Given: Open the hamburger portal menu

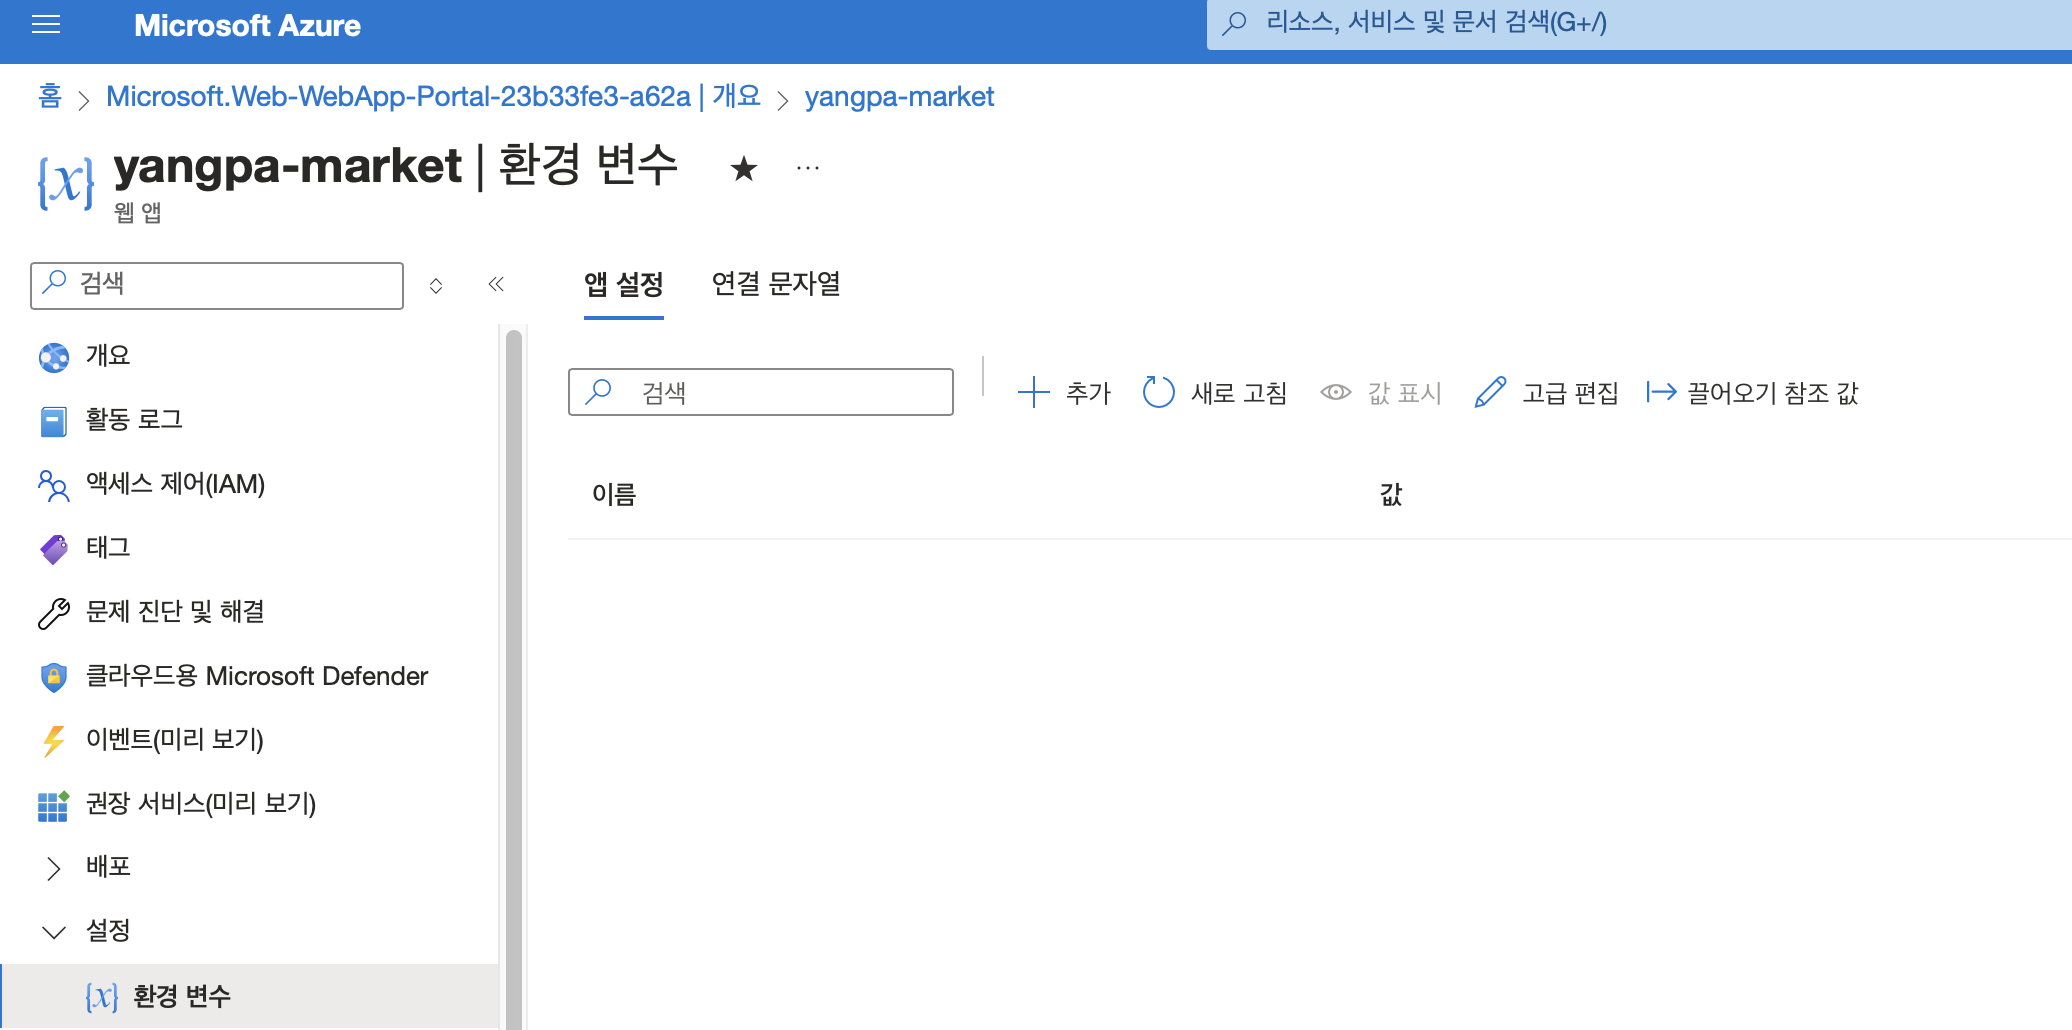Looking at the screenshot, I should (46, 25).
